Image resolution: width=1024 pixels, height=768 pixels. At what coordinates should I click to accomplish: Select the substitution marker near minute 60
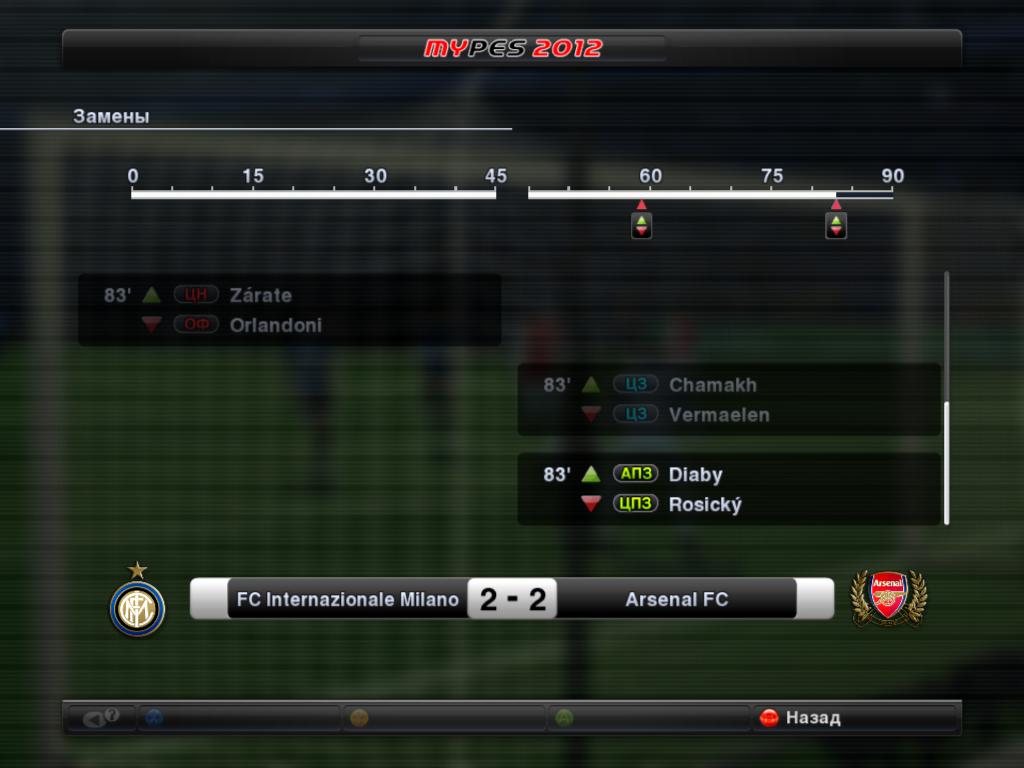point(641,225)
